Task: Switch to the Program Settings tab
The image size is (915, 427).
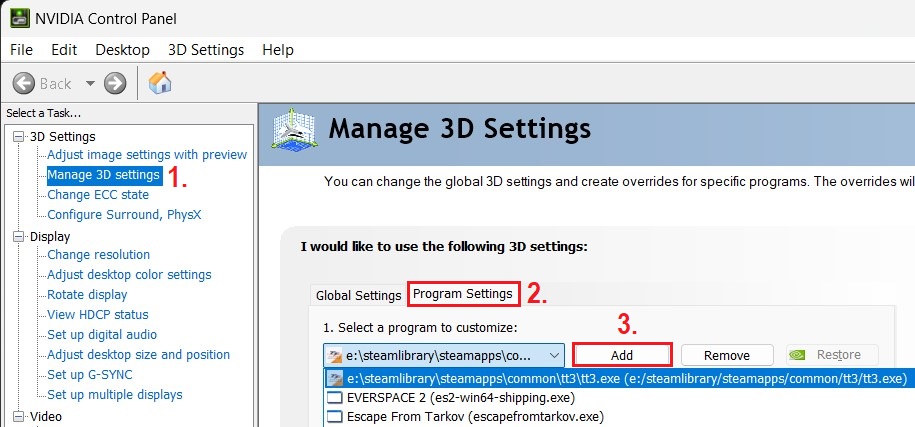Action: coord(463,293)
